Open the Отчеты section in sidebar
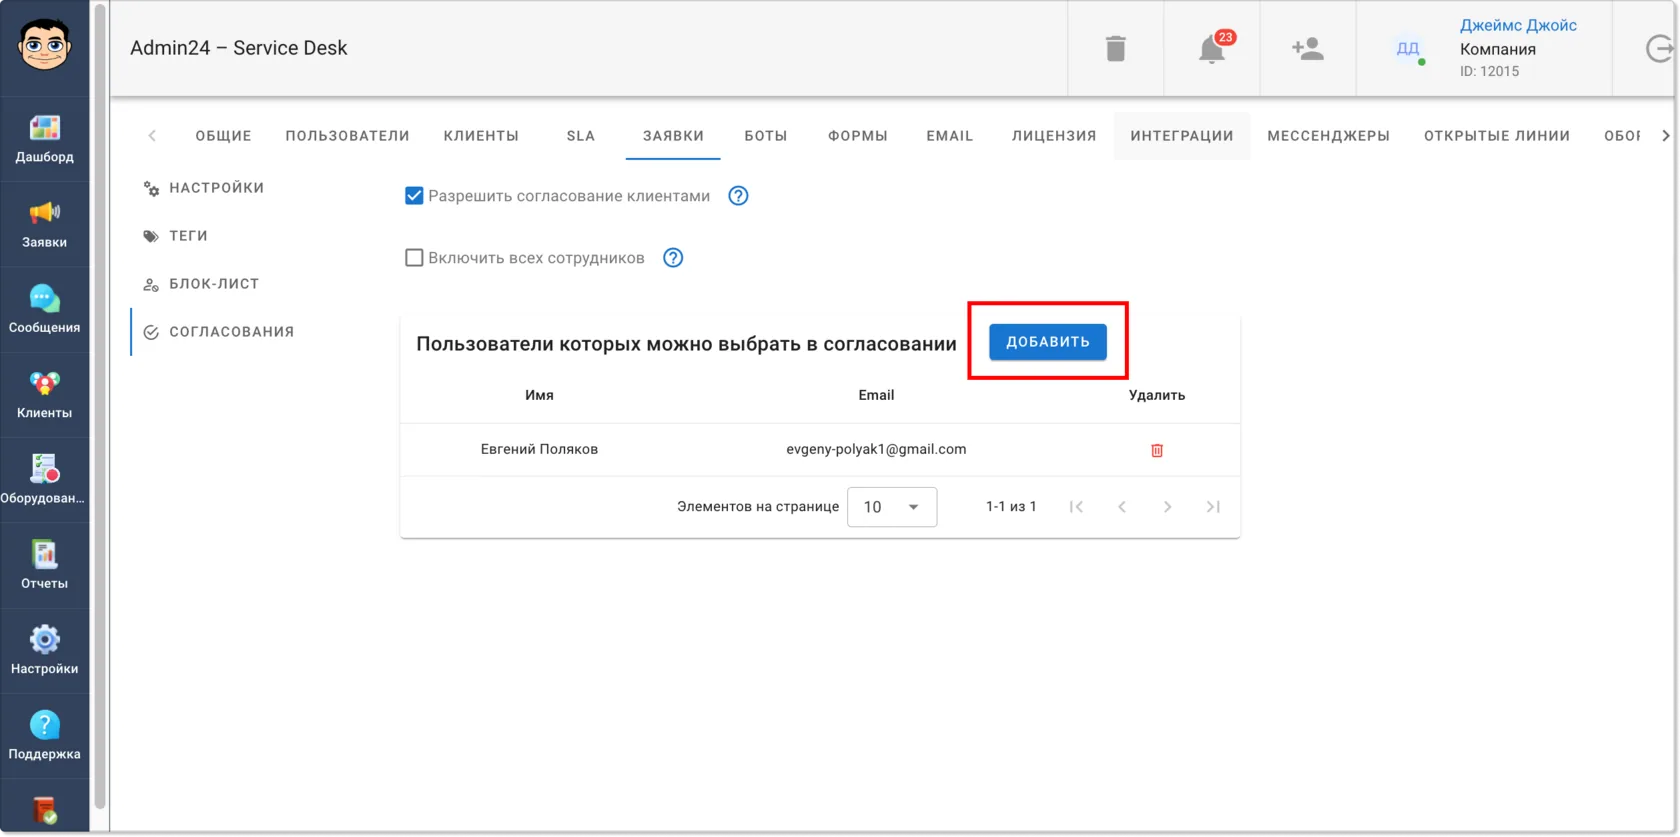 point(44,566)
